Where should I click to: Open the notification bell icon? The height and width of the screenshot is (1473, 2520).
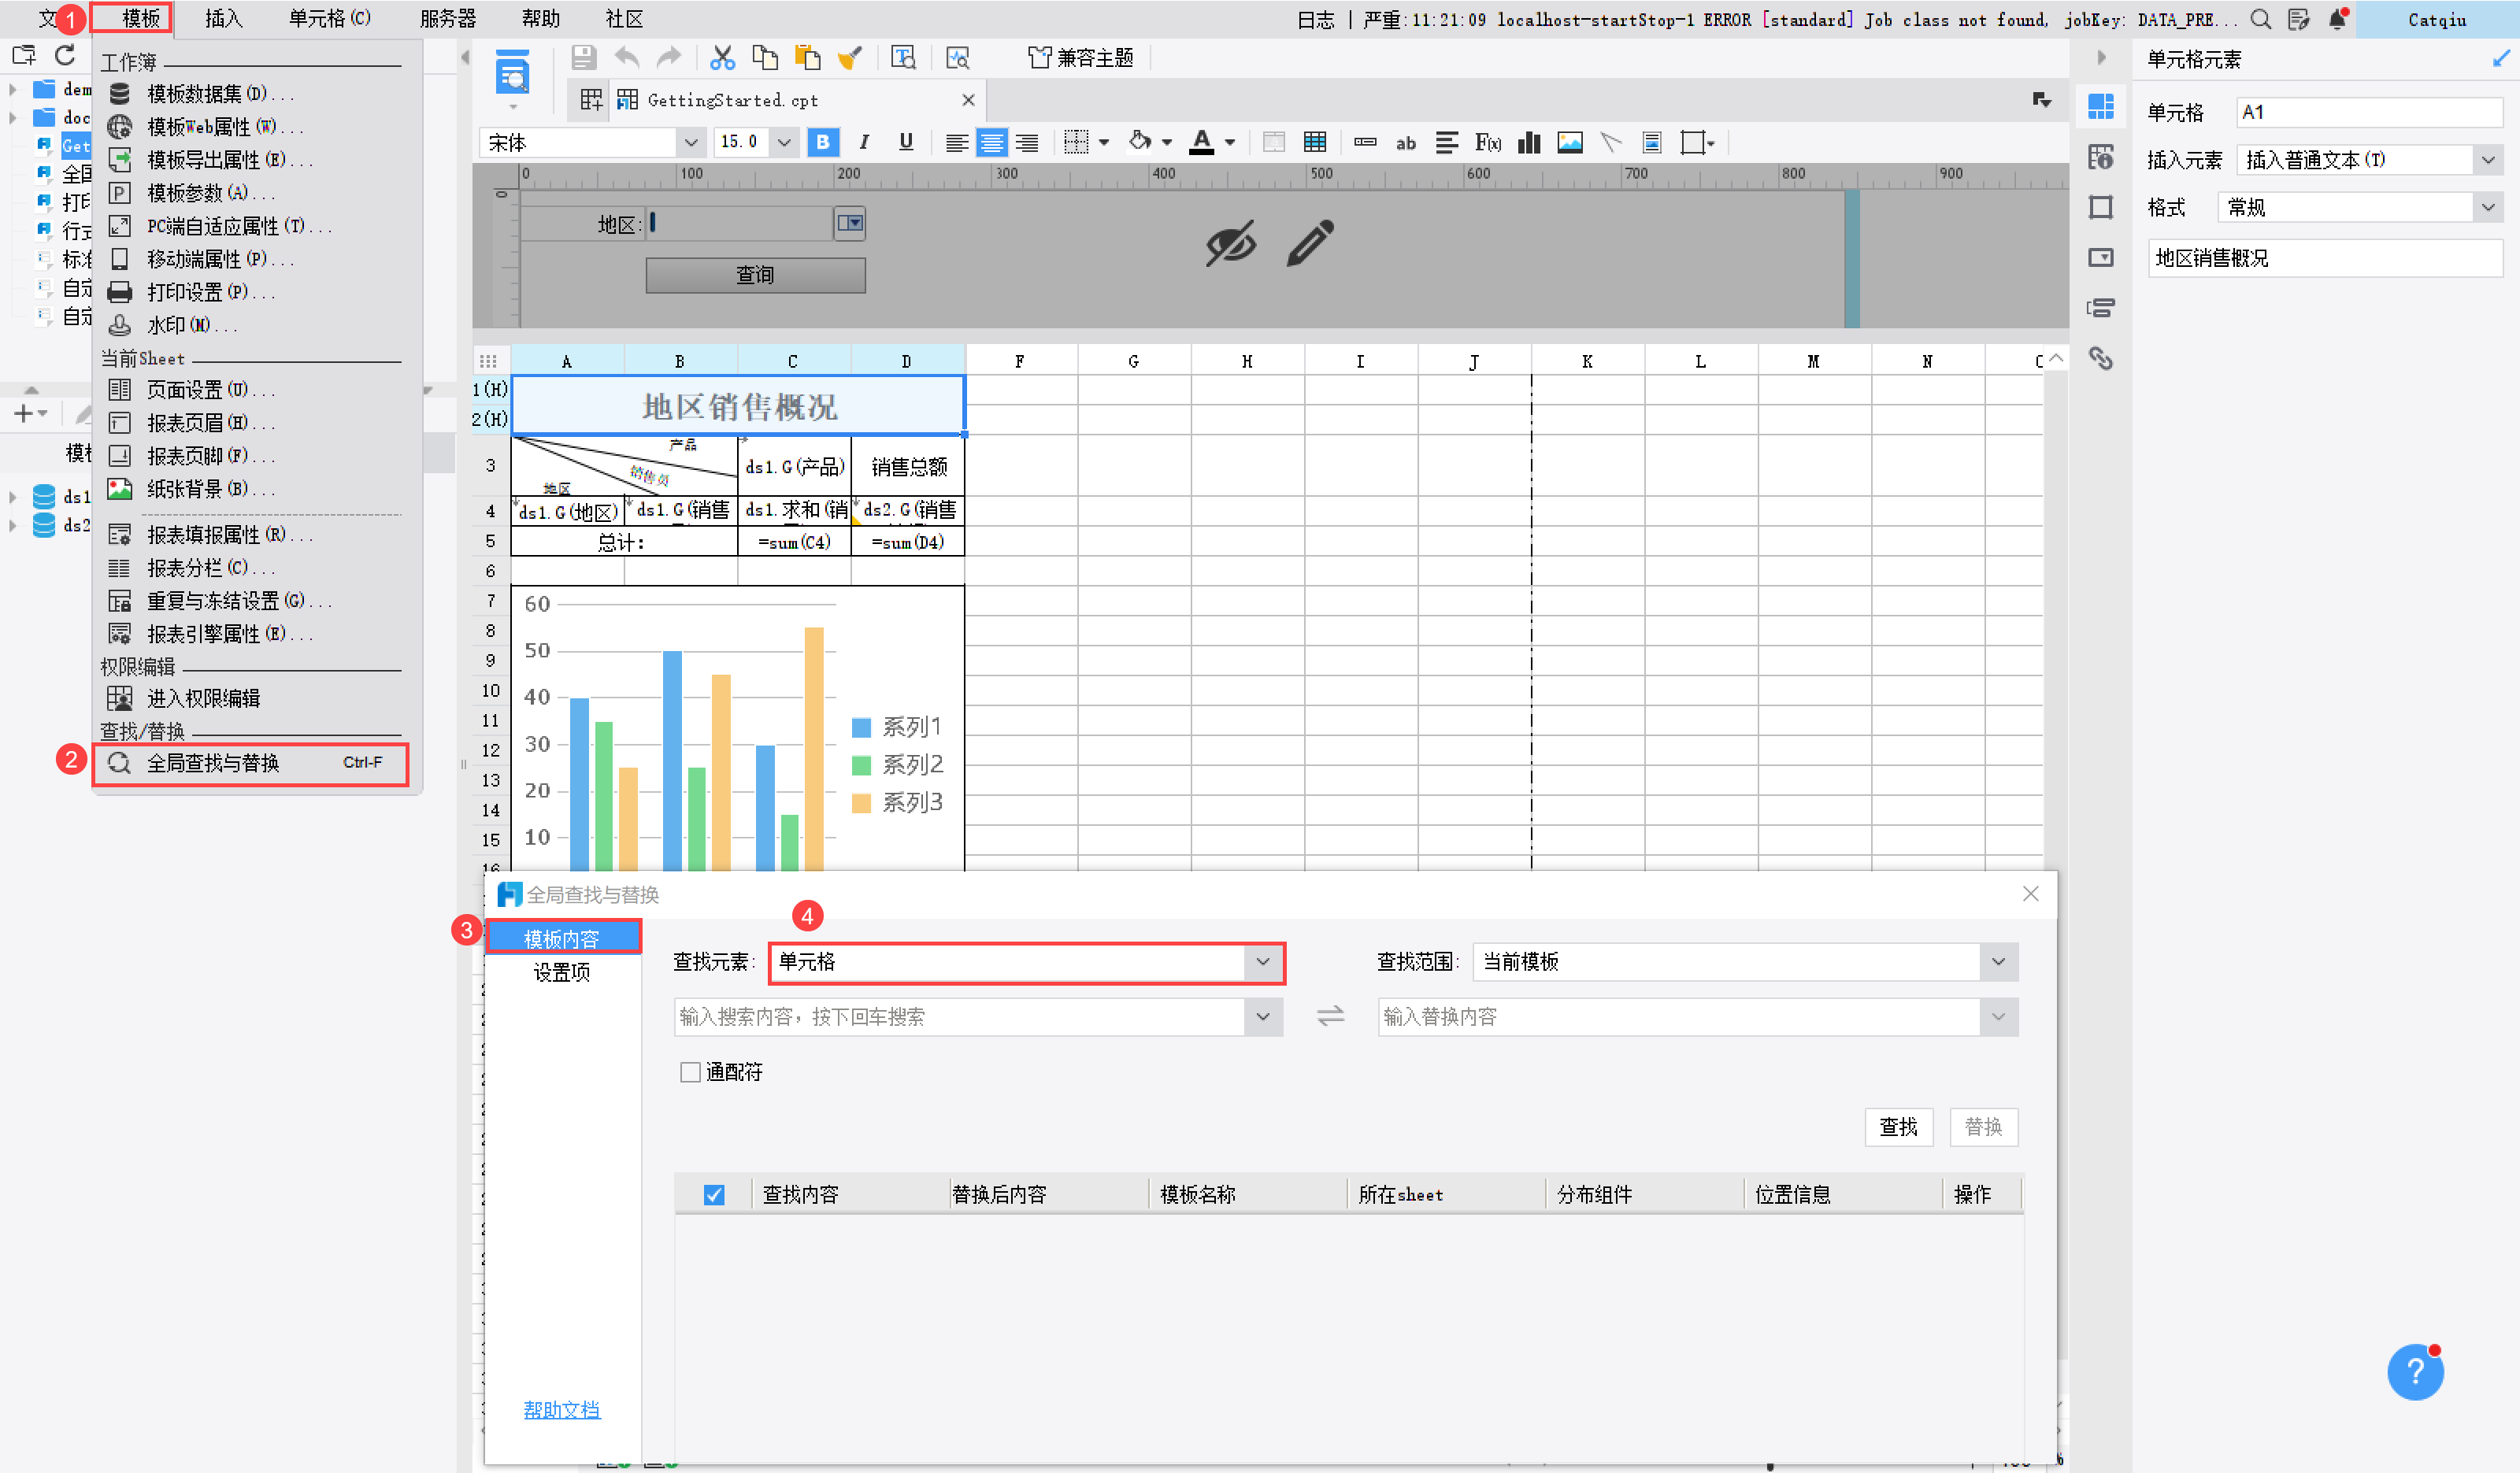coord(2337,19)
